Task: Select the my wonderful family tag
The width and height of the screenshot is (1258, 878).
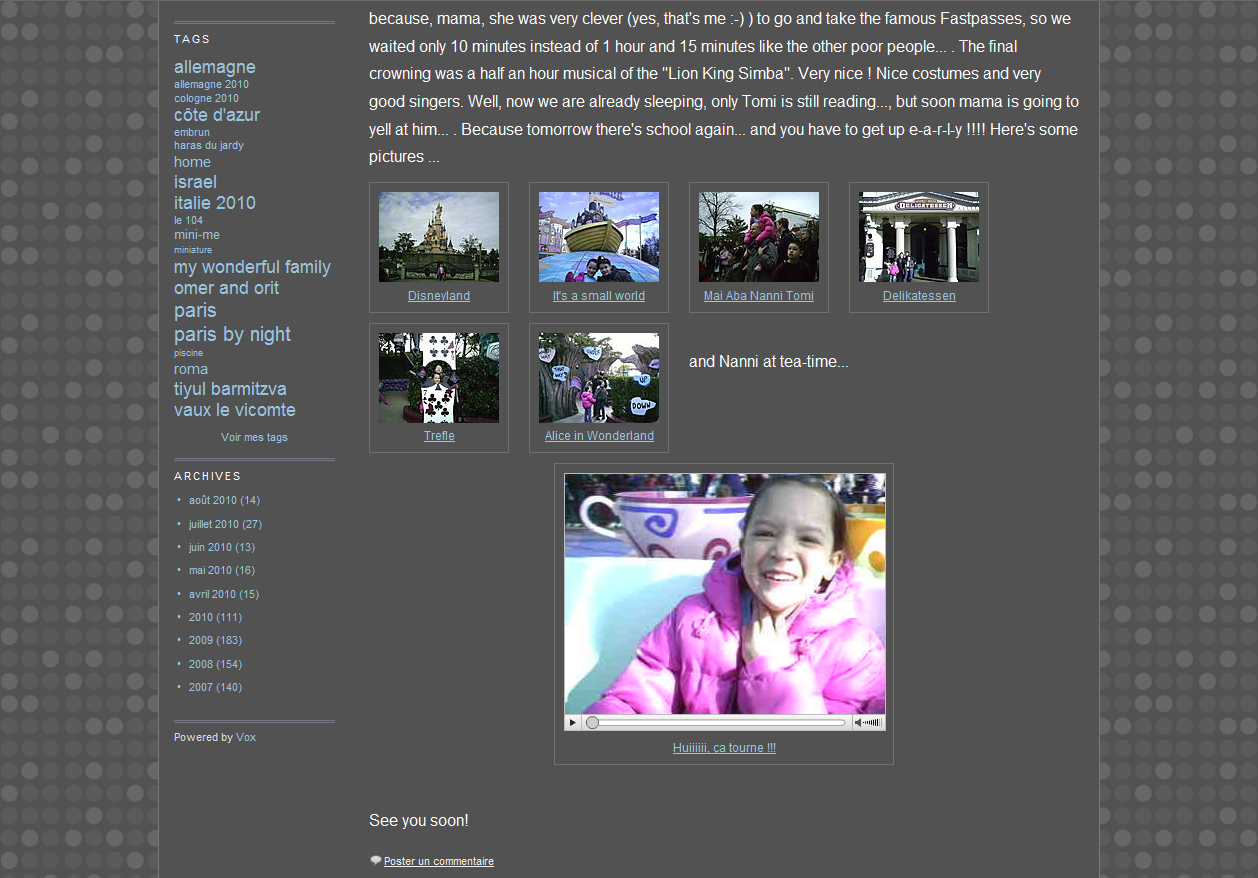Action: (252, 267)
